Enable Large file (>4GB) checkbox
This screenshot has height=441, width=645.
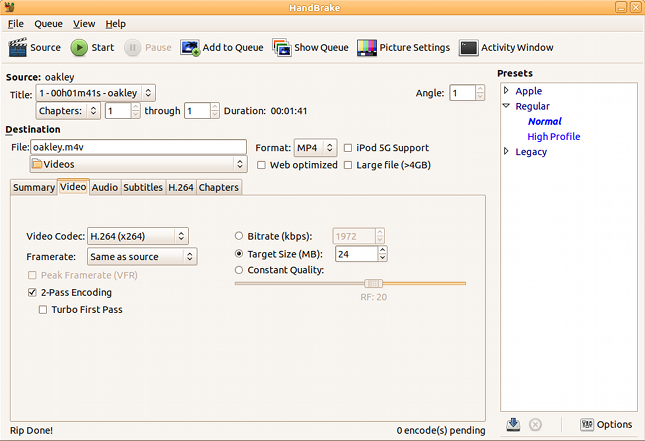click(x=348, y=165)
